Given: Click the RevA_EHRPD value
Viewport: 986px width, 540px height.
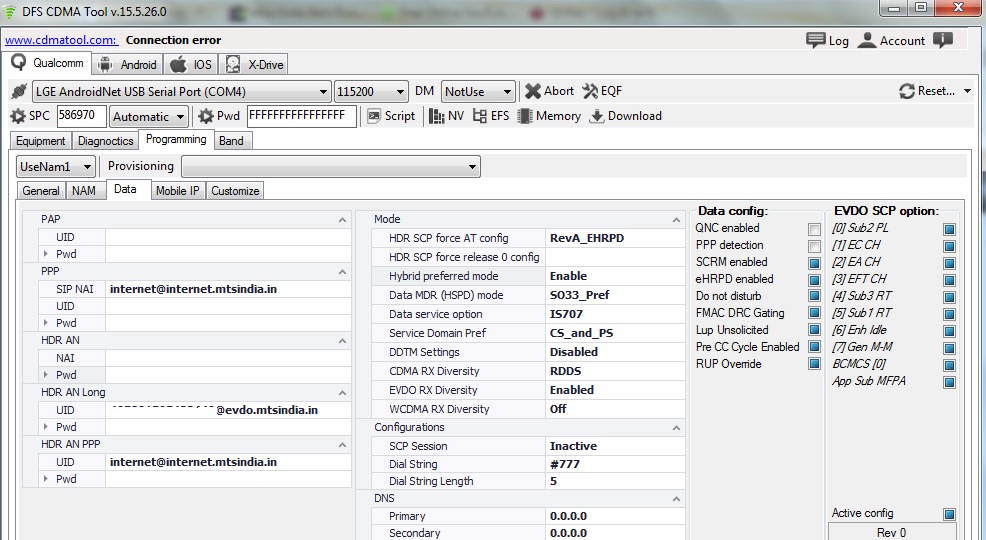Looking at the screenshot, I should pos(615,238).
